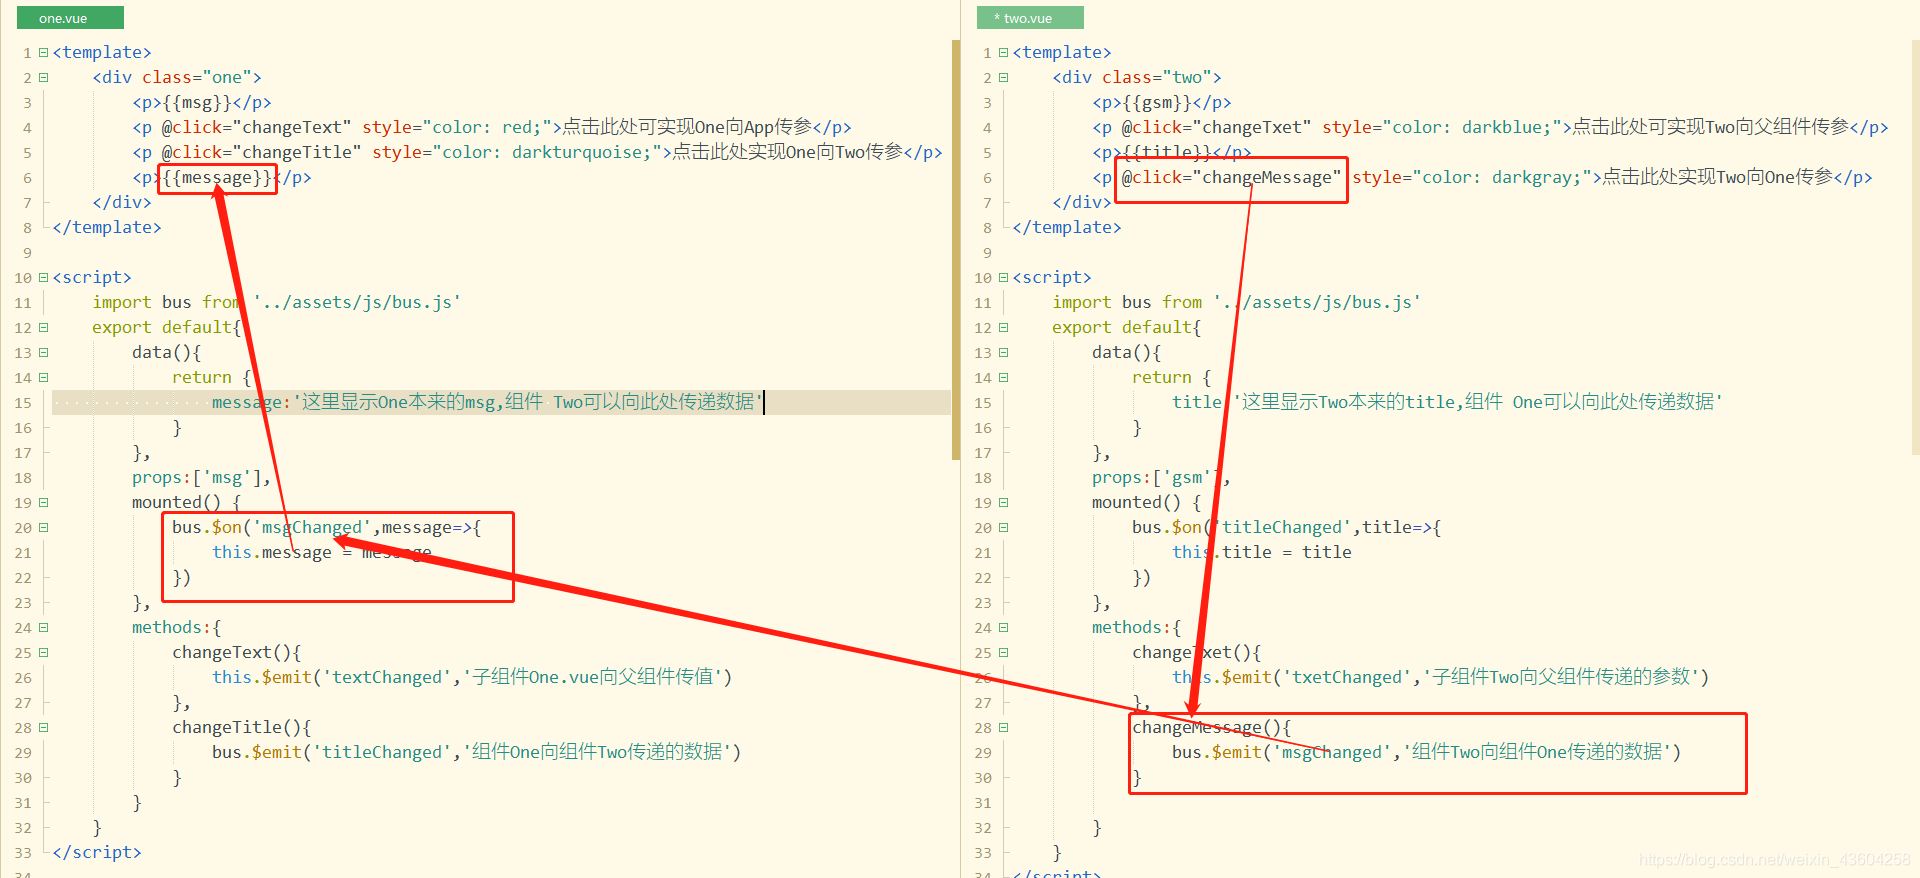Click props:['msg'] line in one.vue
1920x878 pixels.
coord(202,477)
